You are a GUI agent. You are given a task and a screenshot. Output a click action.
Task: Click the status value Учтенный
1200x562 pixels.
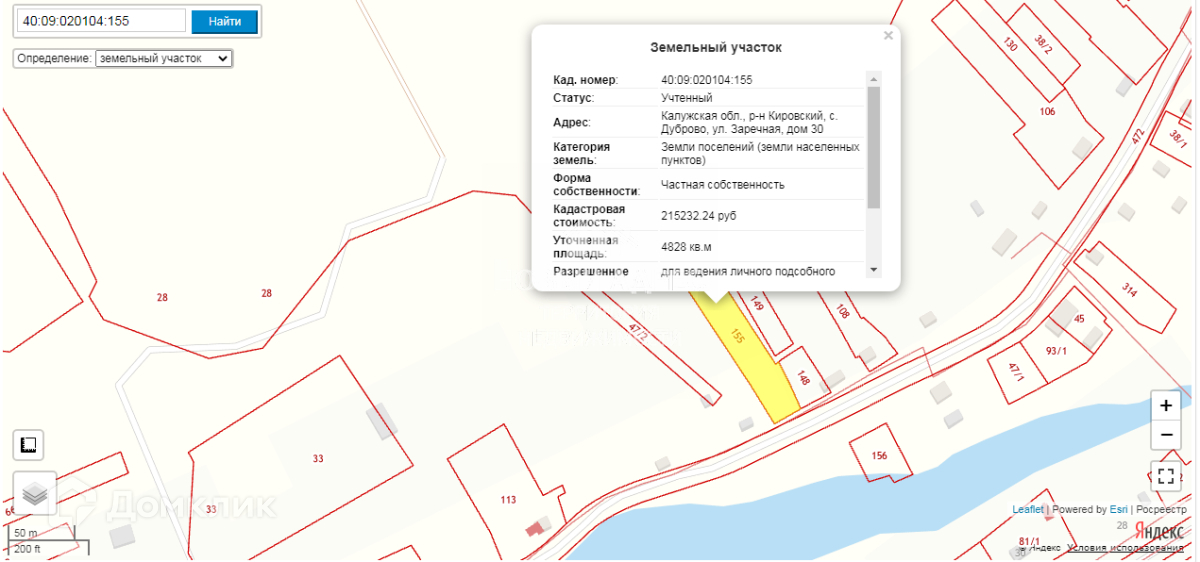click(686, 98)
